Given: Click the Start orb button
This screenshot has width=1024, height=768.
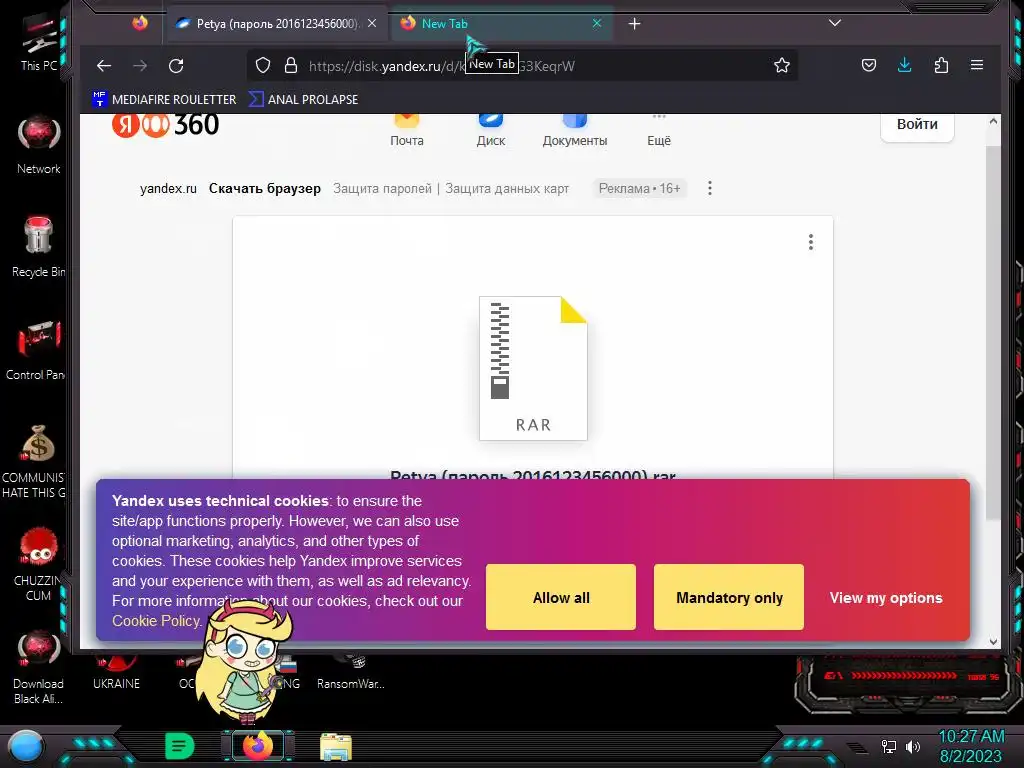Looking at the screenshot, I should pyautogui.click(x=26, y=746).
